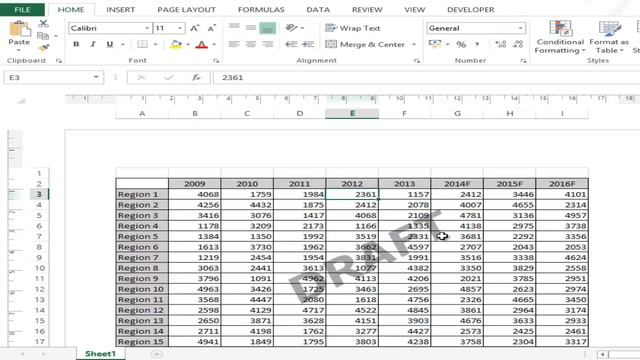Open the font name dropdown
Screen dimensions: 640x360
pos(147,28)
